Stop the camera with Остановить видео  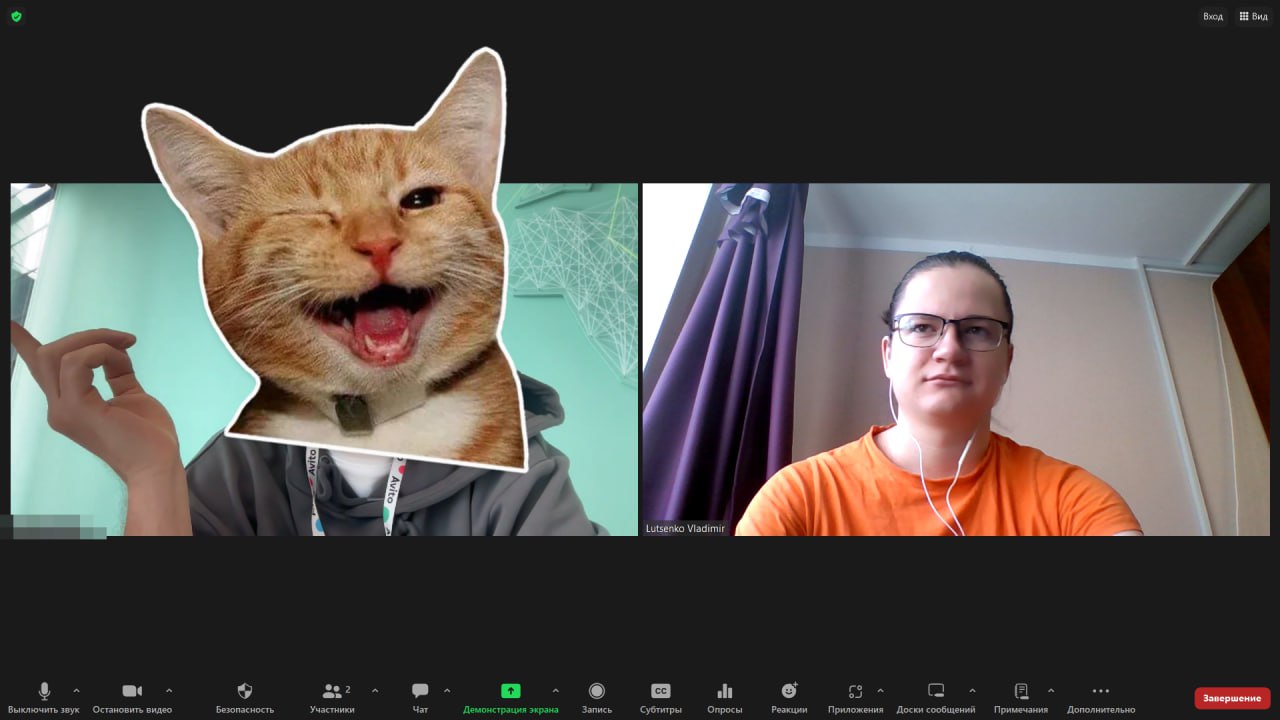click(x=132, y=691)
